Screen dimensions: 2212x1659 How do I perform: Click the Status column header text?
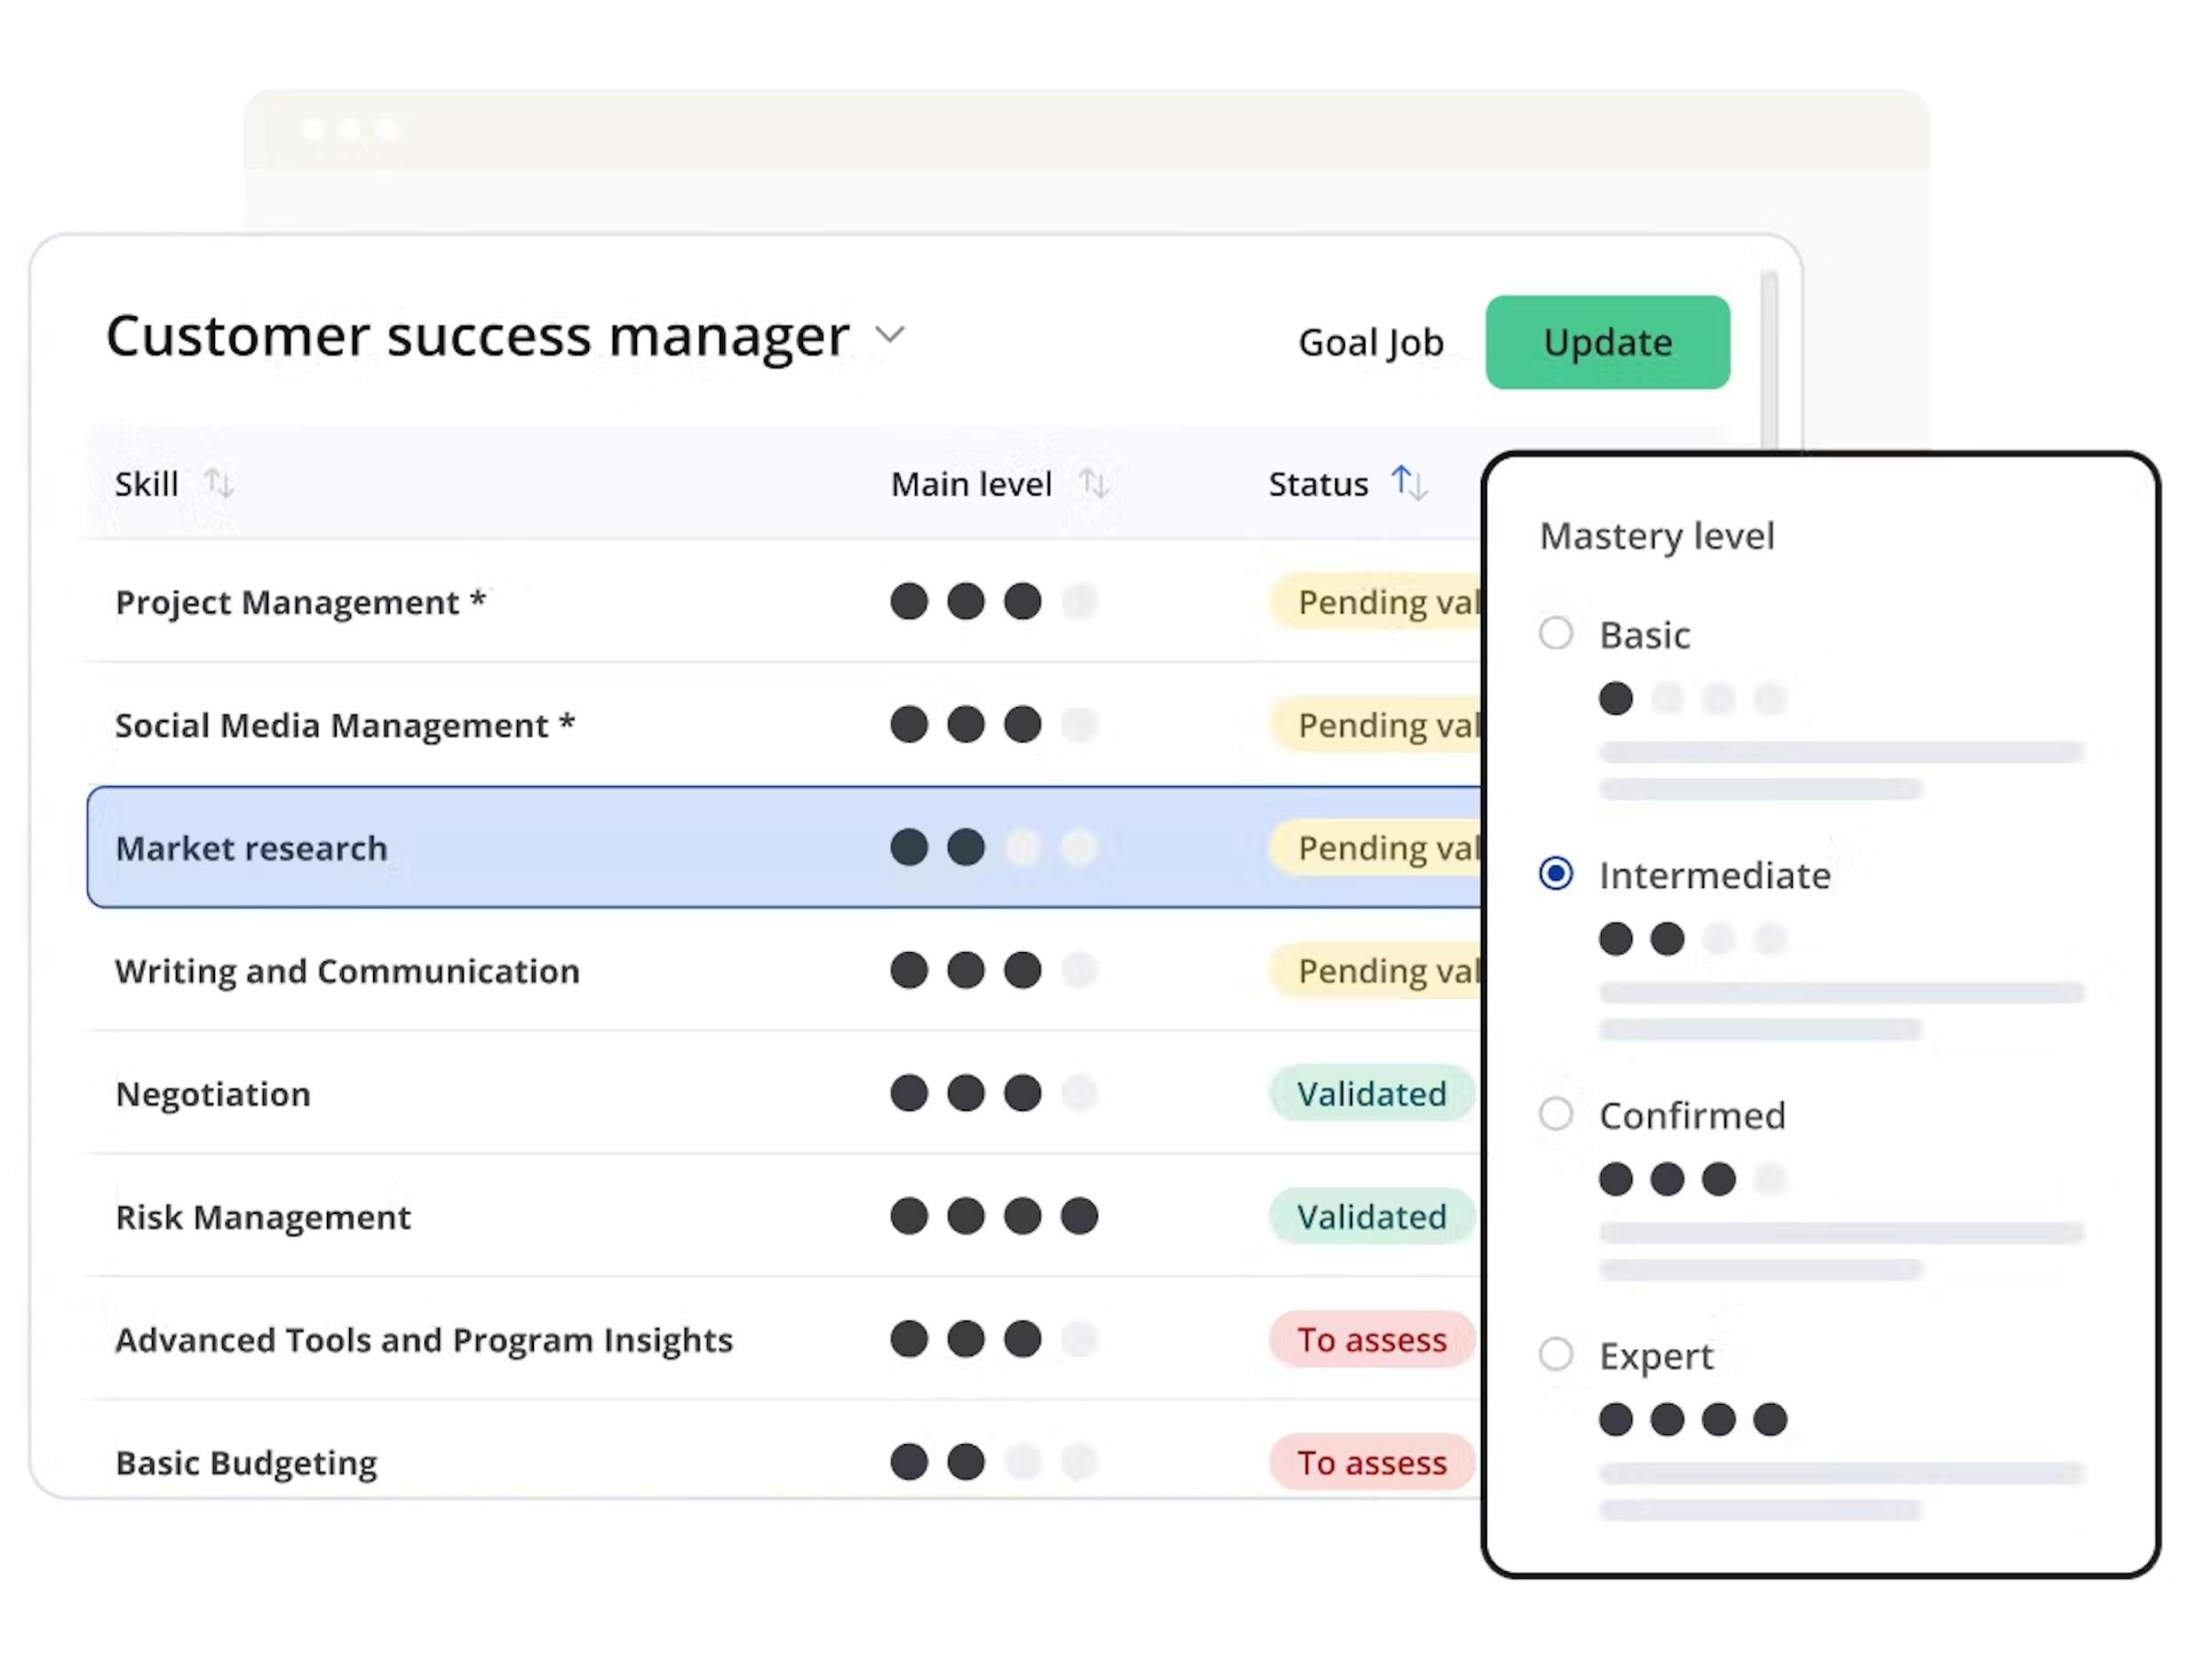tap(1318, 484)
